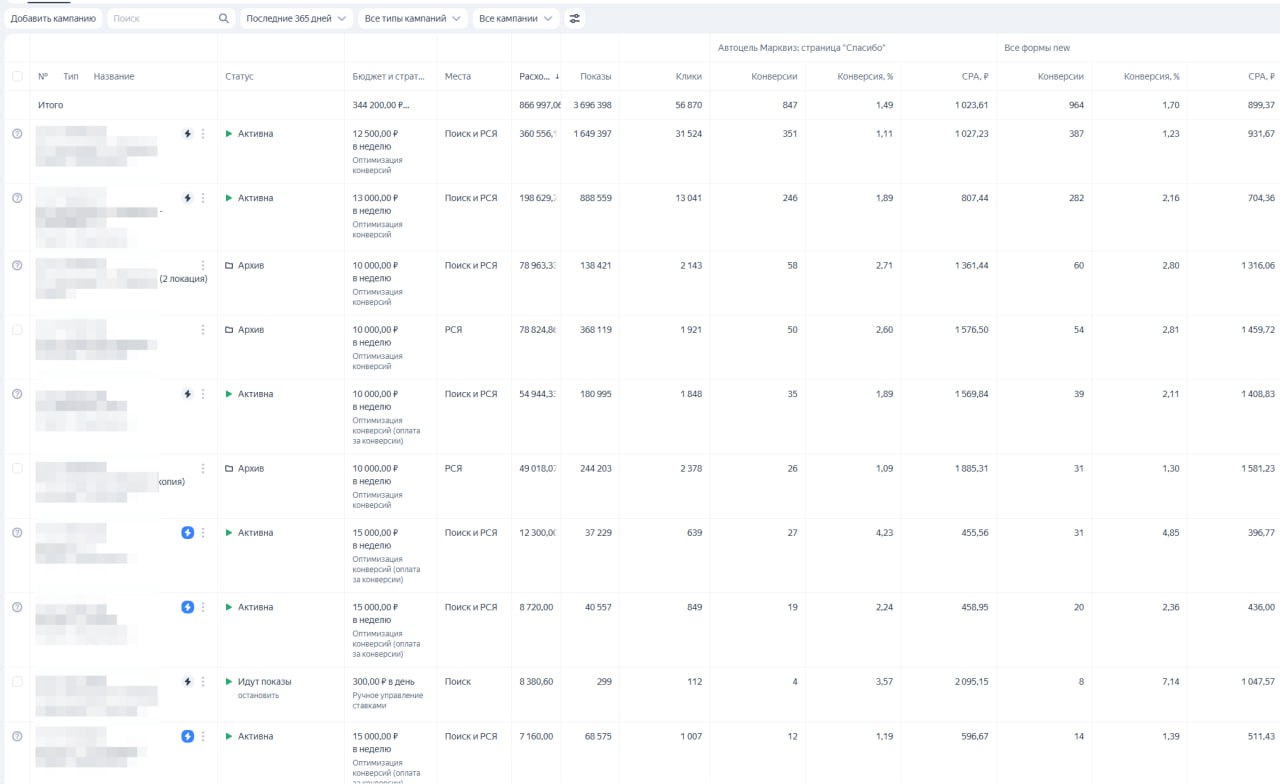Open the Последние 365 дней period dropdown

(x=298, y=18)
